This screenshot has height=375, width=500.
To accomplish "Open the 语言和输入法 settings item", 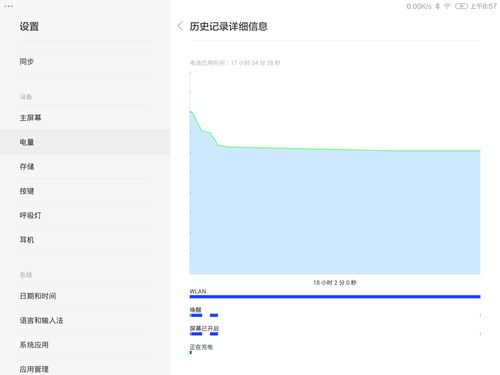I will (x=85, y=320).
